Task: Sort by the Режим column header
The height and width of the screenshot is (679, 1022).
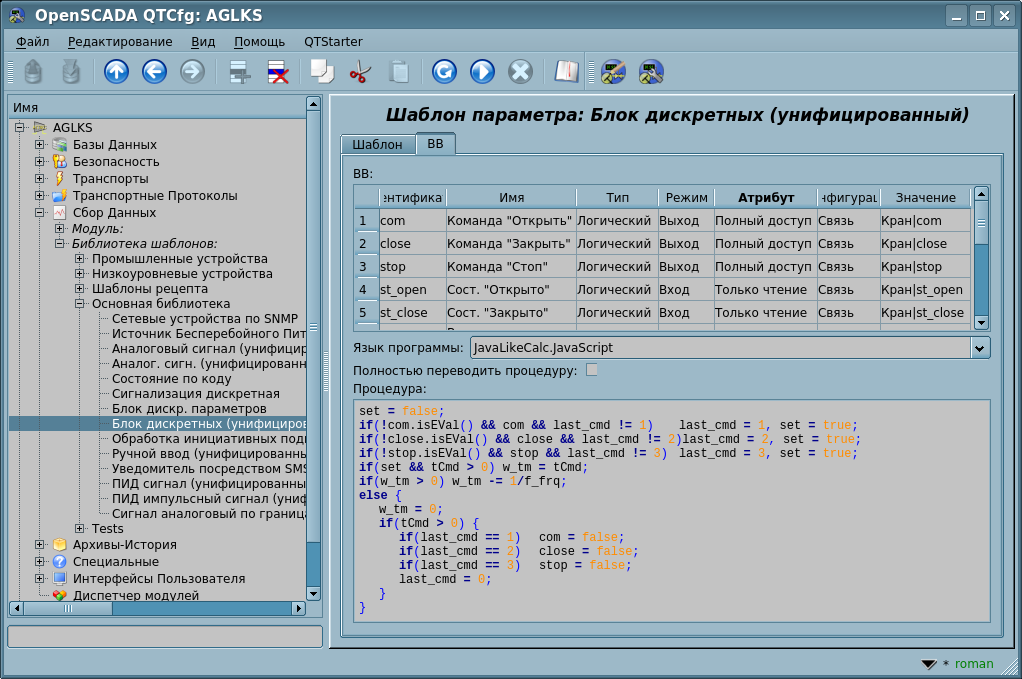Action: click(686, 198)
